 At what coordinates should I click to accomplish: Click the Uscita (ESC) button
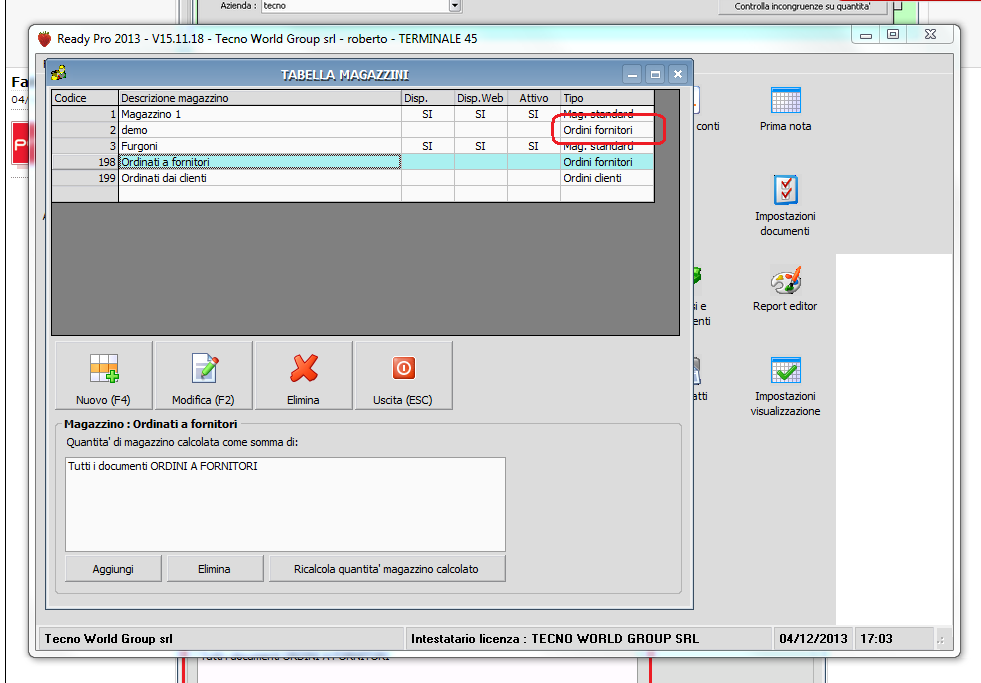click(403, 375)
